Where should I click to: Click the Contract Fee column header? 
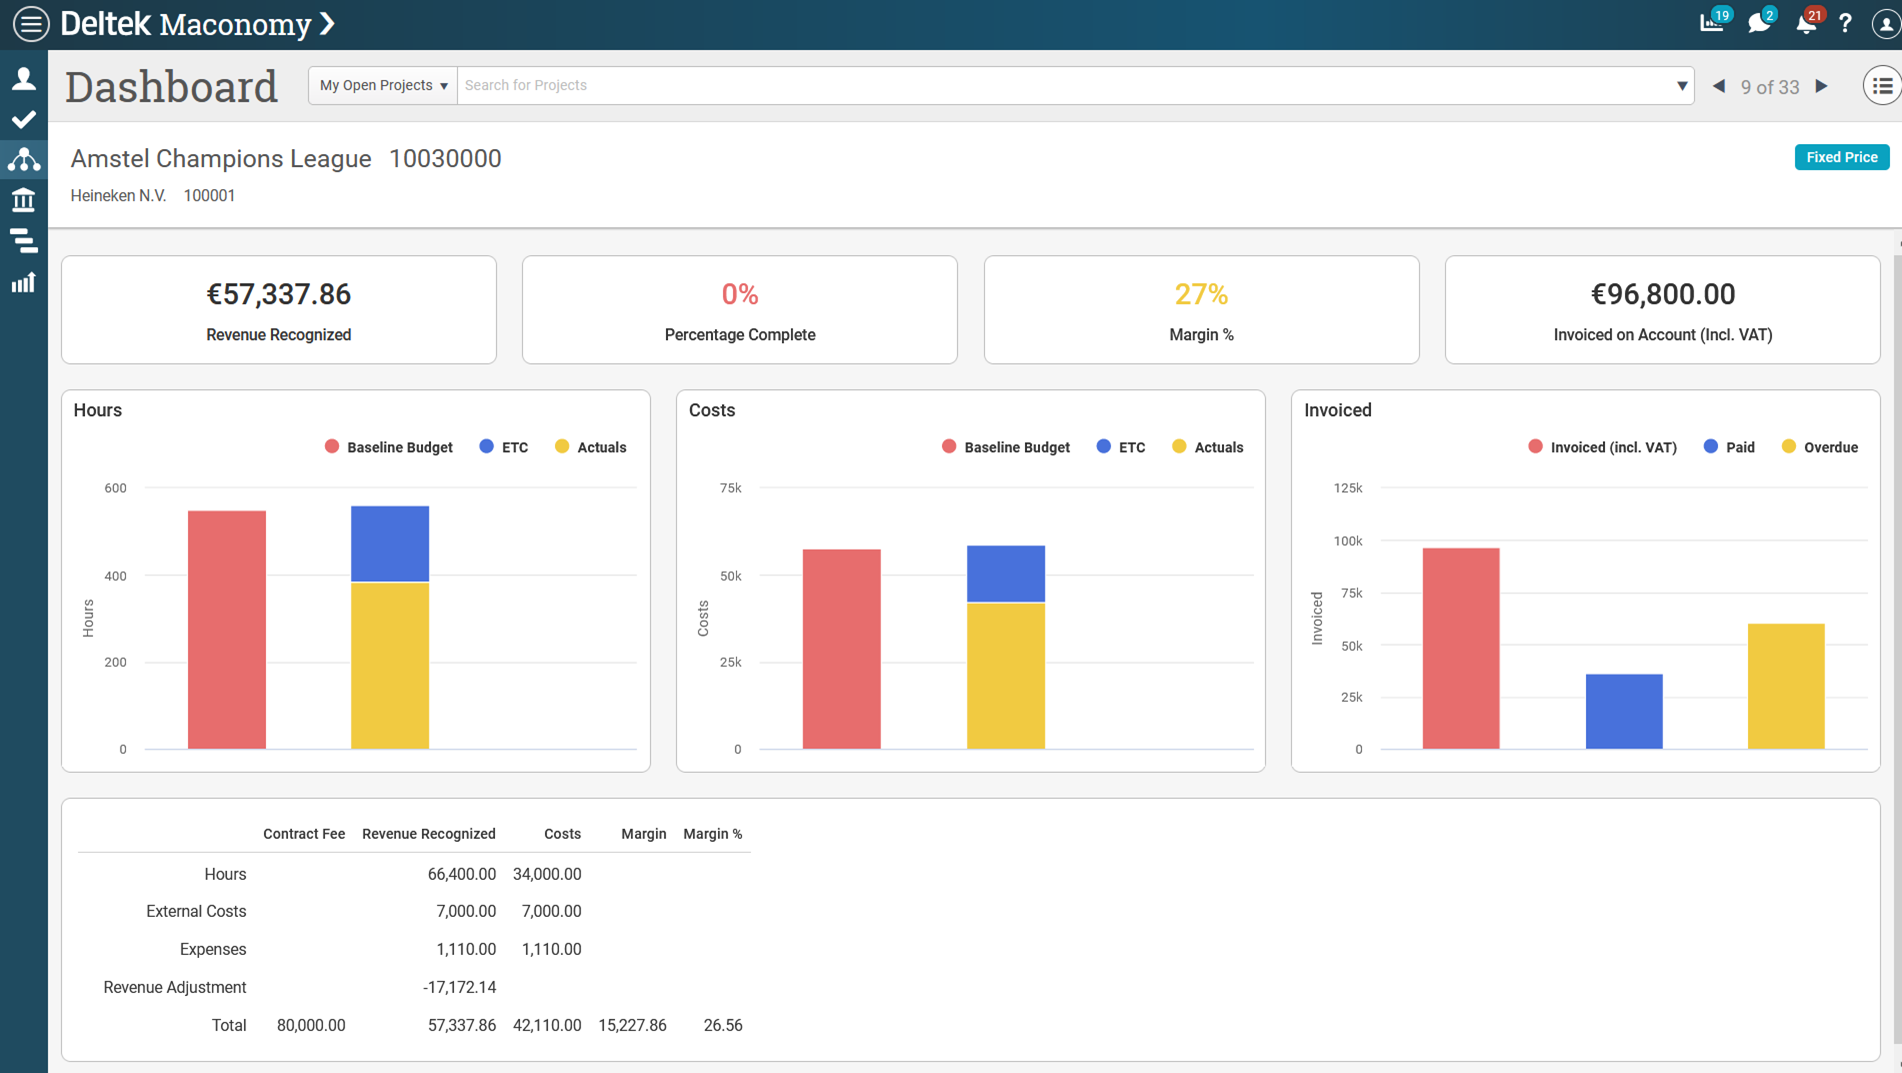click(304, 834)
